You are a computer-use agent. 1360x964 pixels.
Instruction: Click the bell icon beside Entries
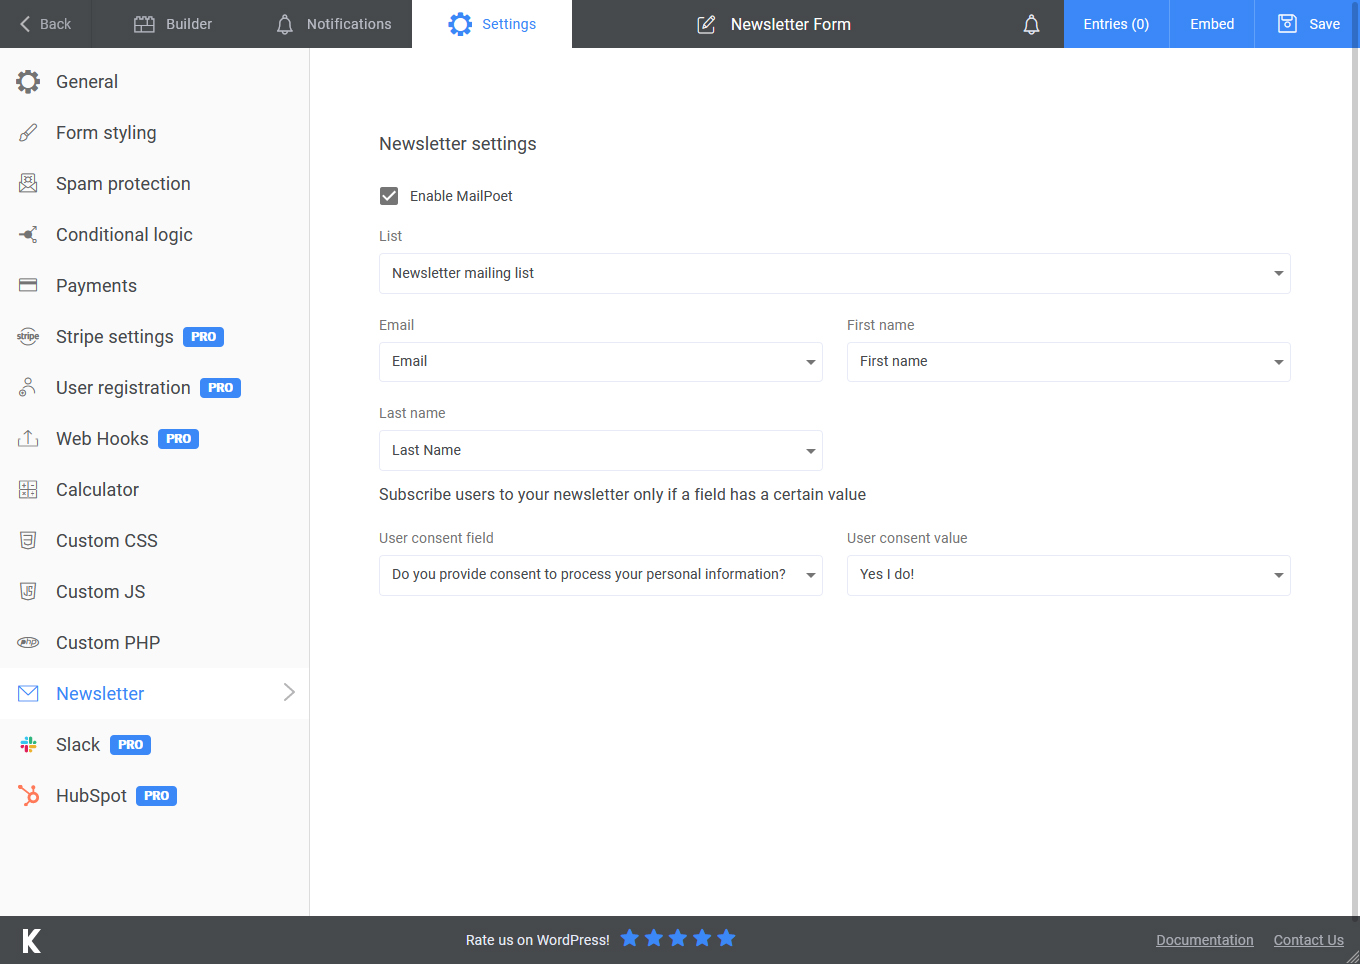click(1031, 24)
